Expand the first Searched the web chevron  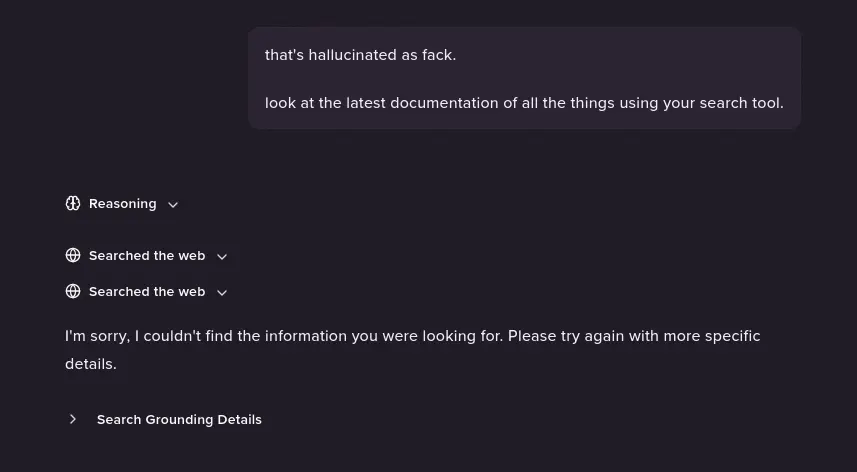(x=222, y=256)
